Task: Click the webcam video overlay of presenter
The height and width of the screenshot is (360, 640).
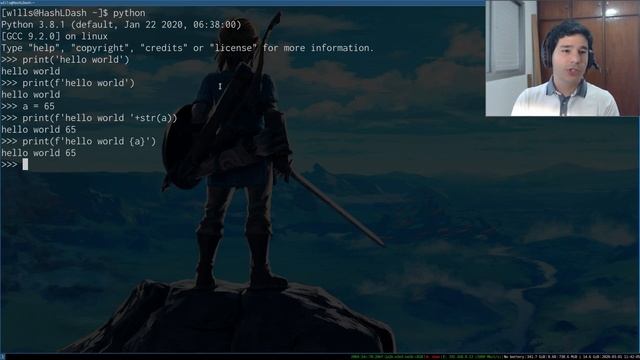Action: click(x=562, y=58)
